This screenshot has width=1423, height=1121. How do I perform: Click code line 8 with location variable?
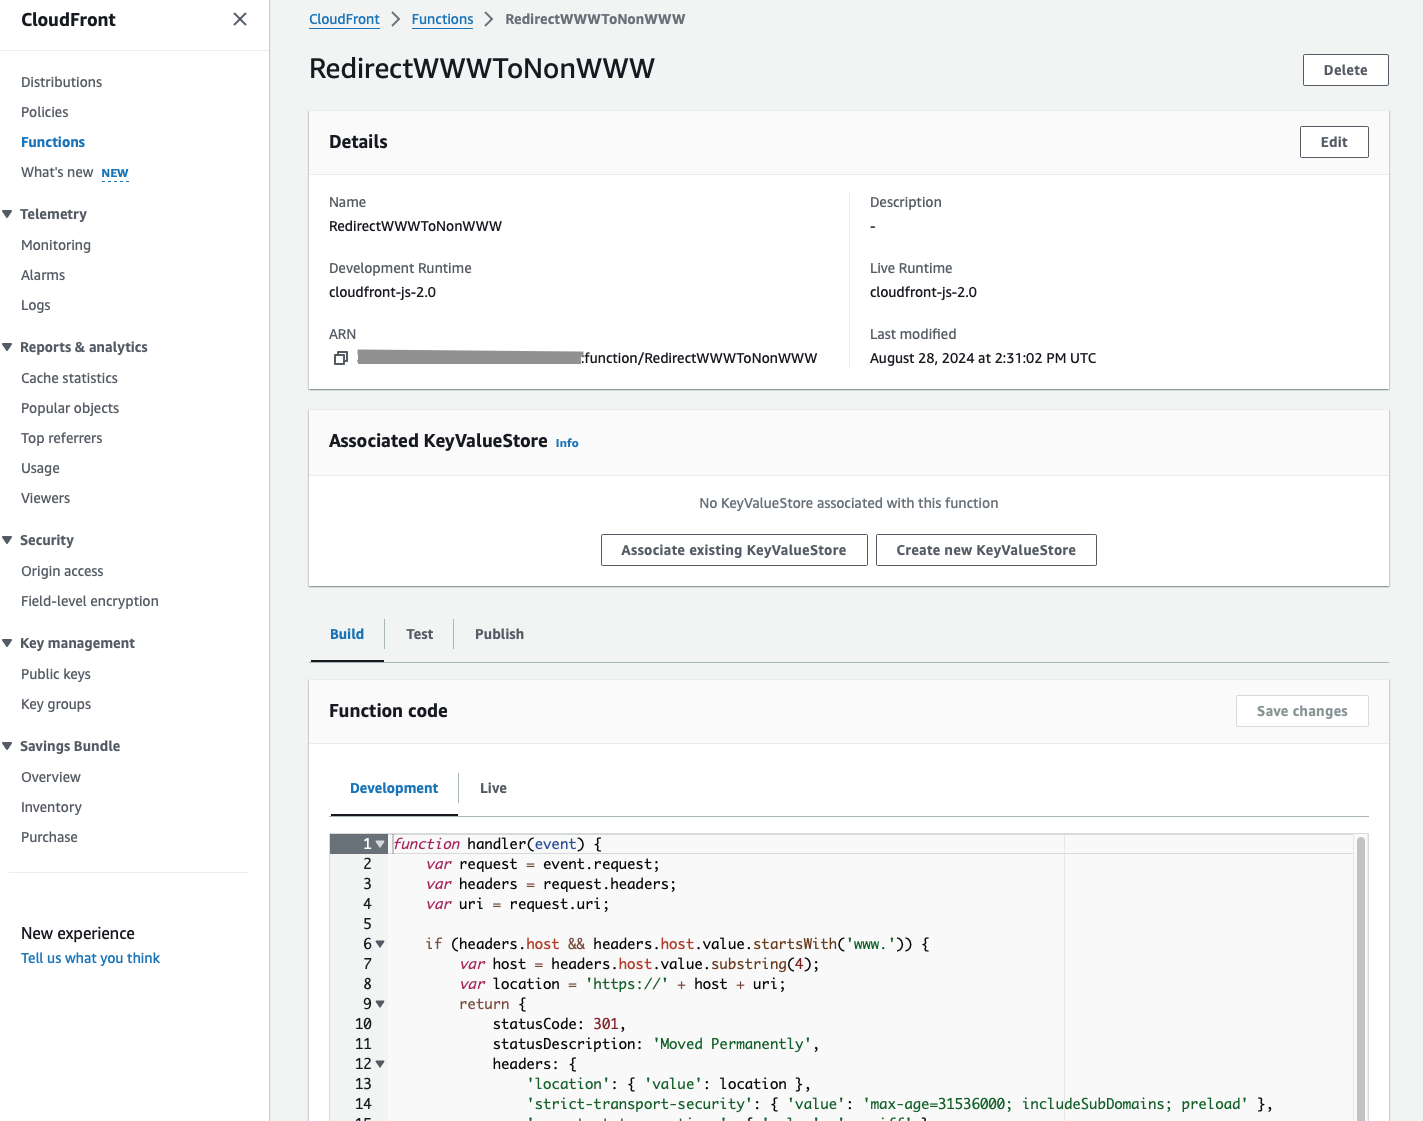pos(622,984)
